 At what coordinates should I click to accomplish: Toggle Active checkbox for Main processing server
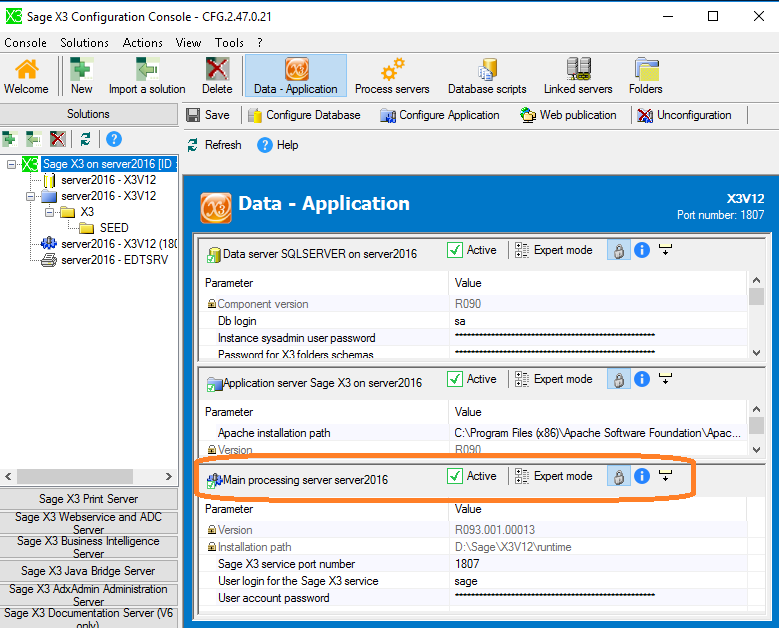tap(455, 476)
